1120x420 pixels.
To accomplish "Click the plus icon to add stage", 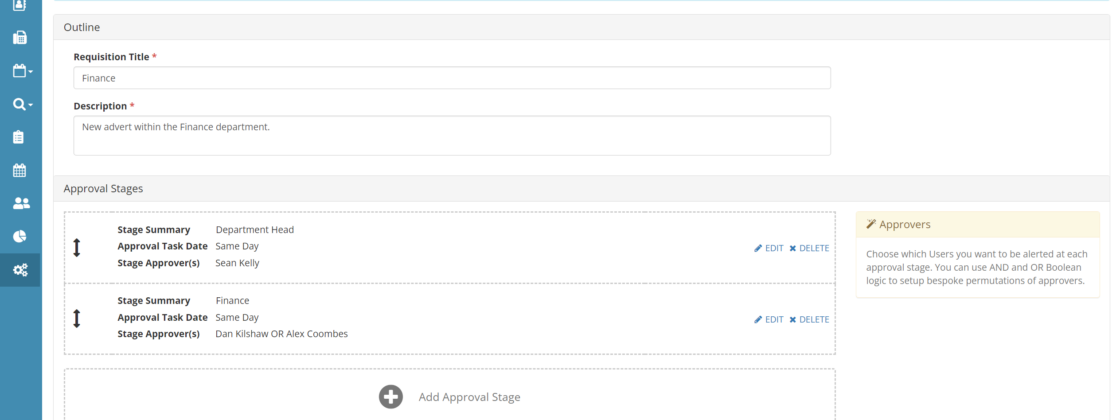I will coord(391,397).
